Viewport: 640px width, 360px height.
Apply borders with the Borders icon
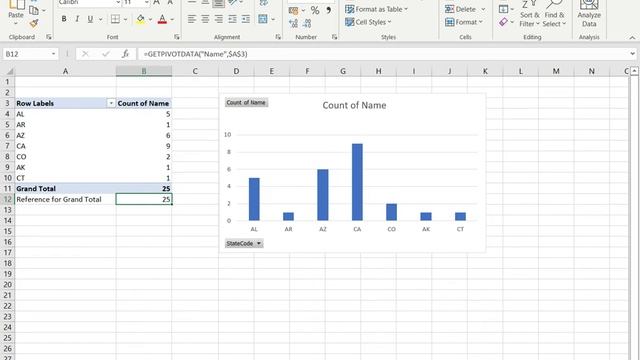(x=116, y=19)
